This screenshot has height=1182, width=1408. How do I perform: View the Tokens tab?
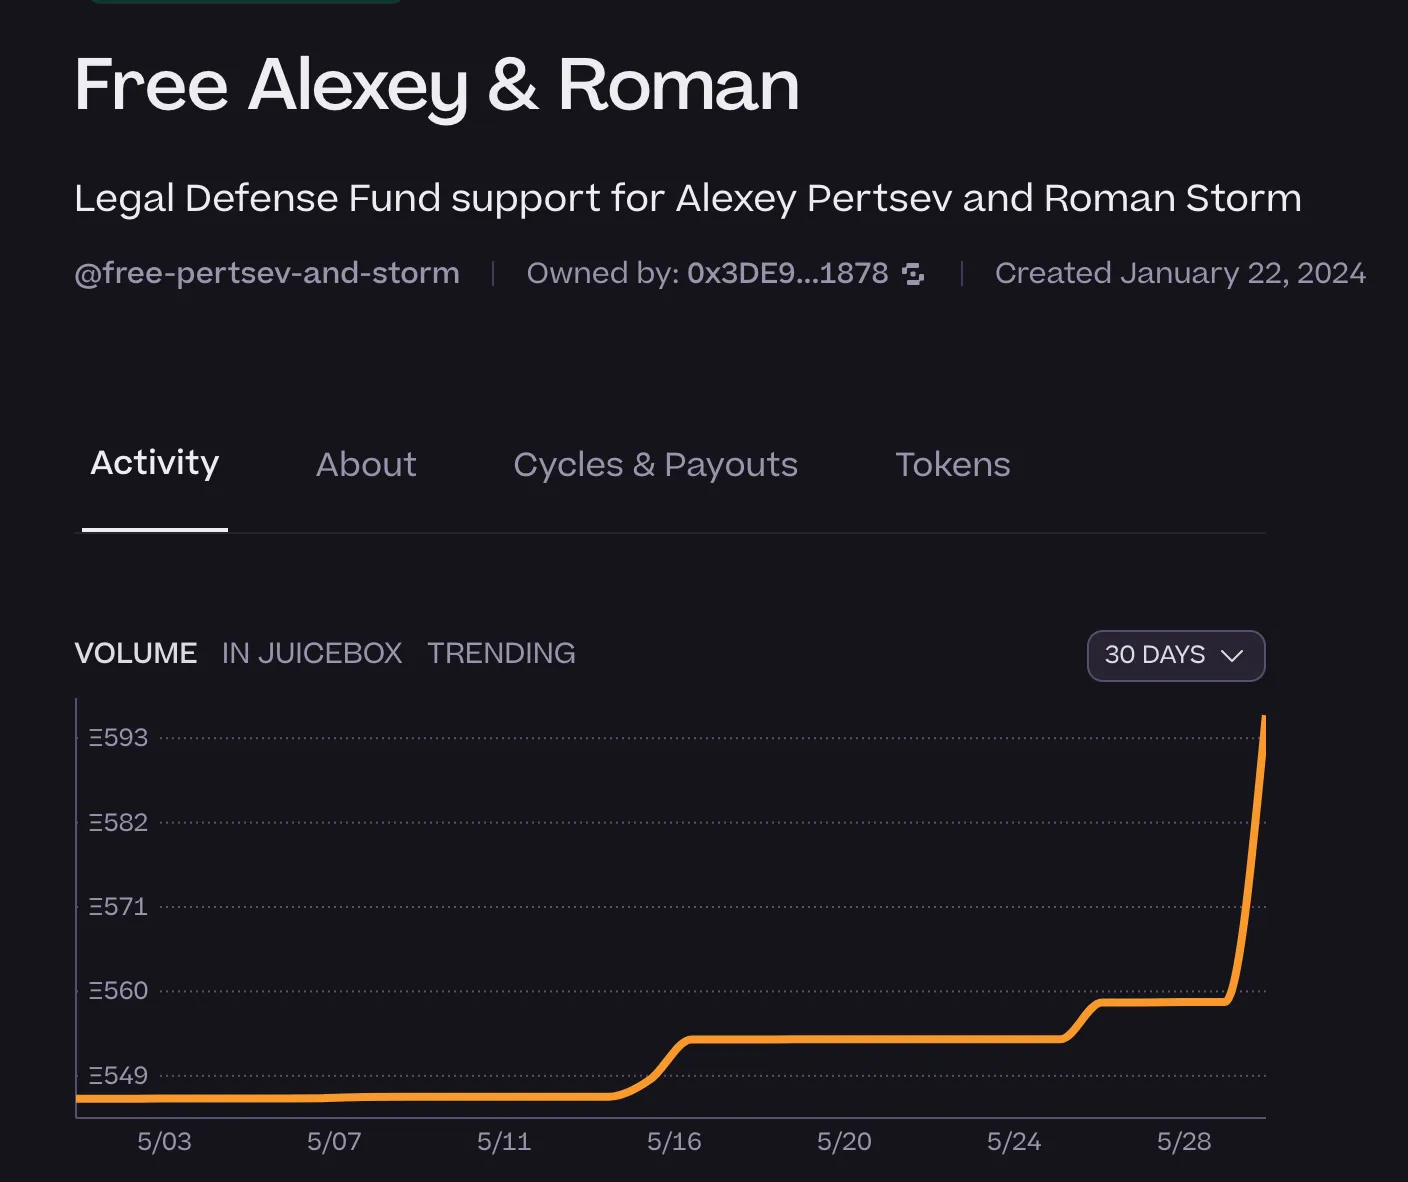952,465
